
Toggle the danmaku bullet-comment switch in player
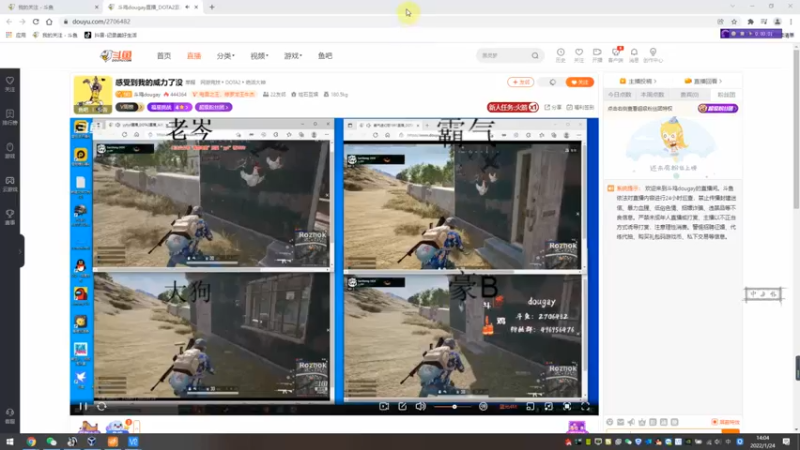pos(483,407)
